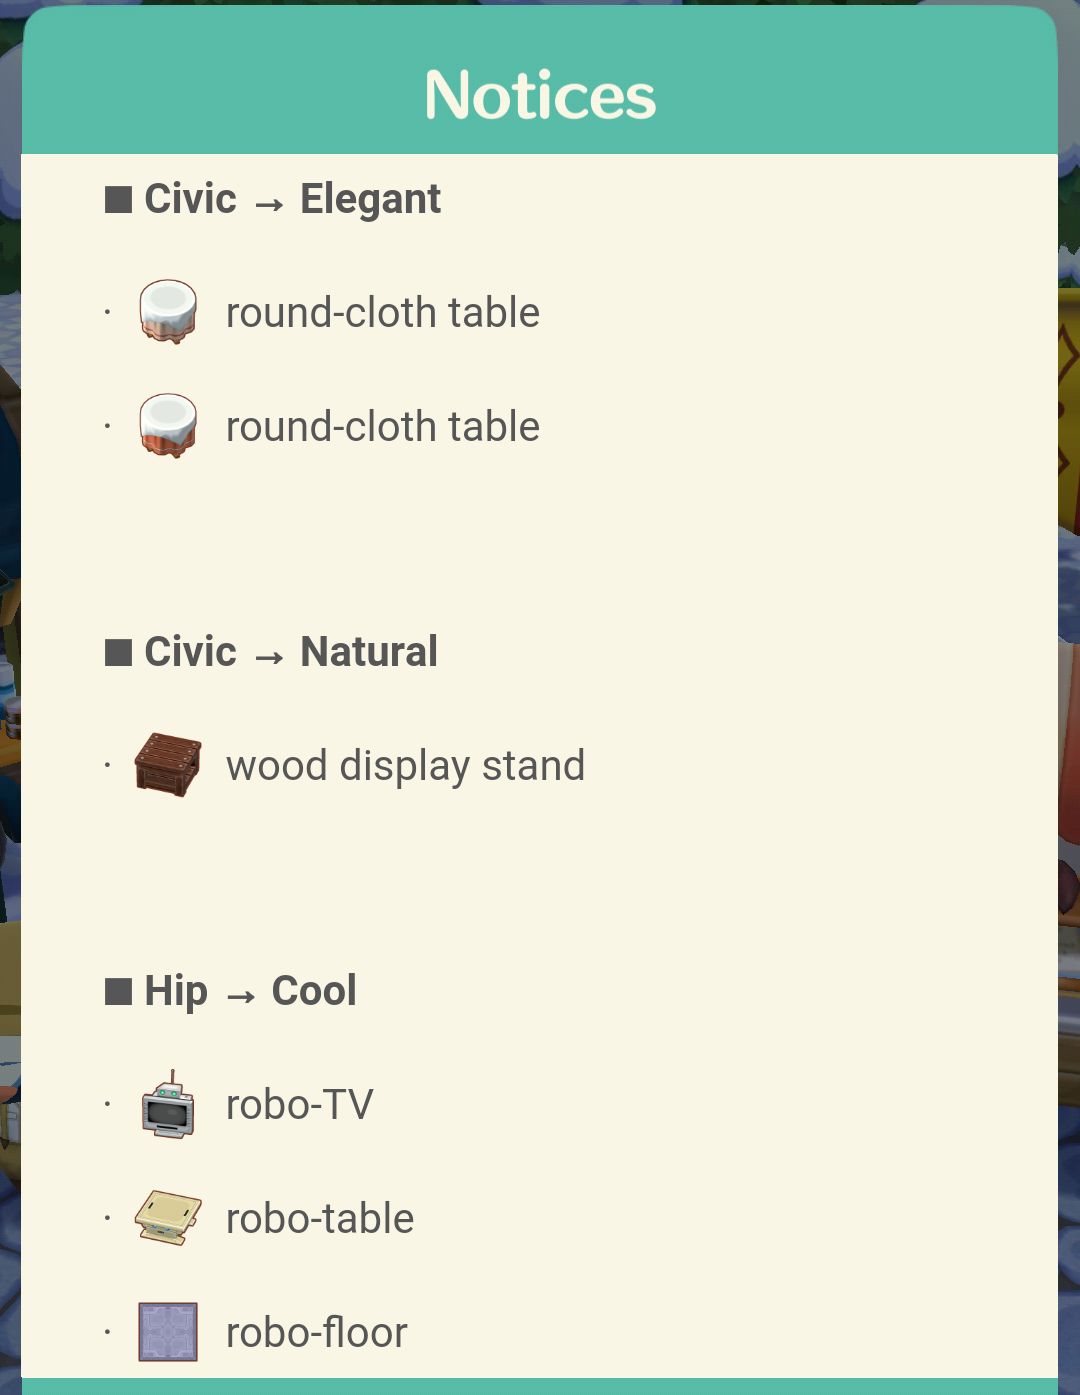Open the "wood display stand" item label
The height and width of the screenshot is (1395, 1080).
405,766
